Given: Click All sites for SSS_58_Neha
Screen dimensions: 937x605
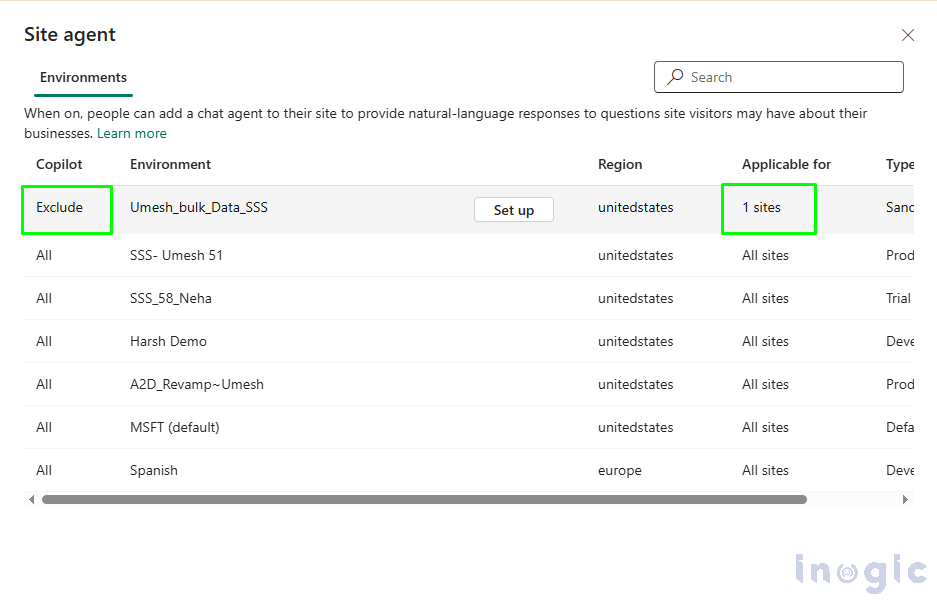Looking at the screenshot, I should [765, 298].
